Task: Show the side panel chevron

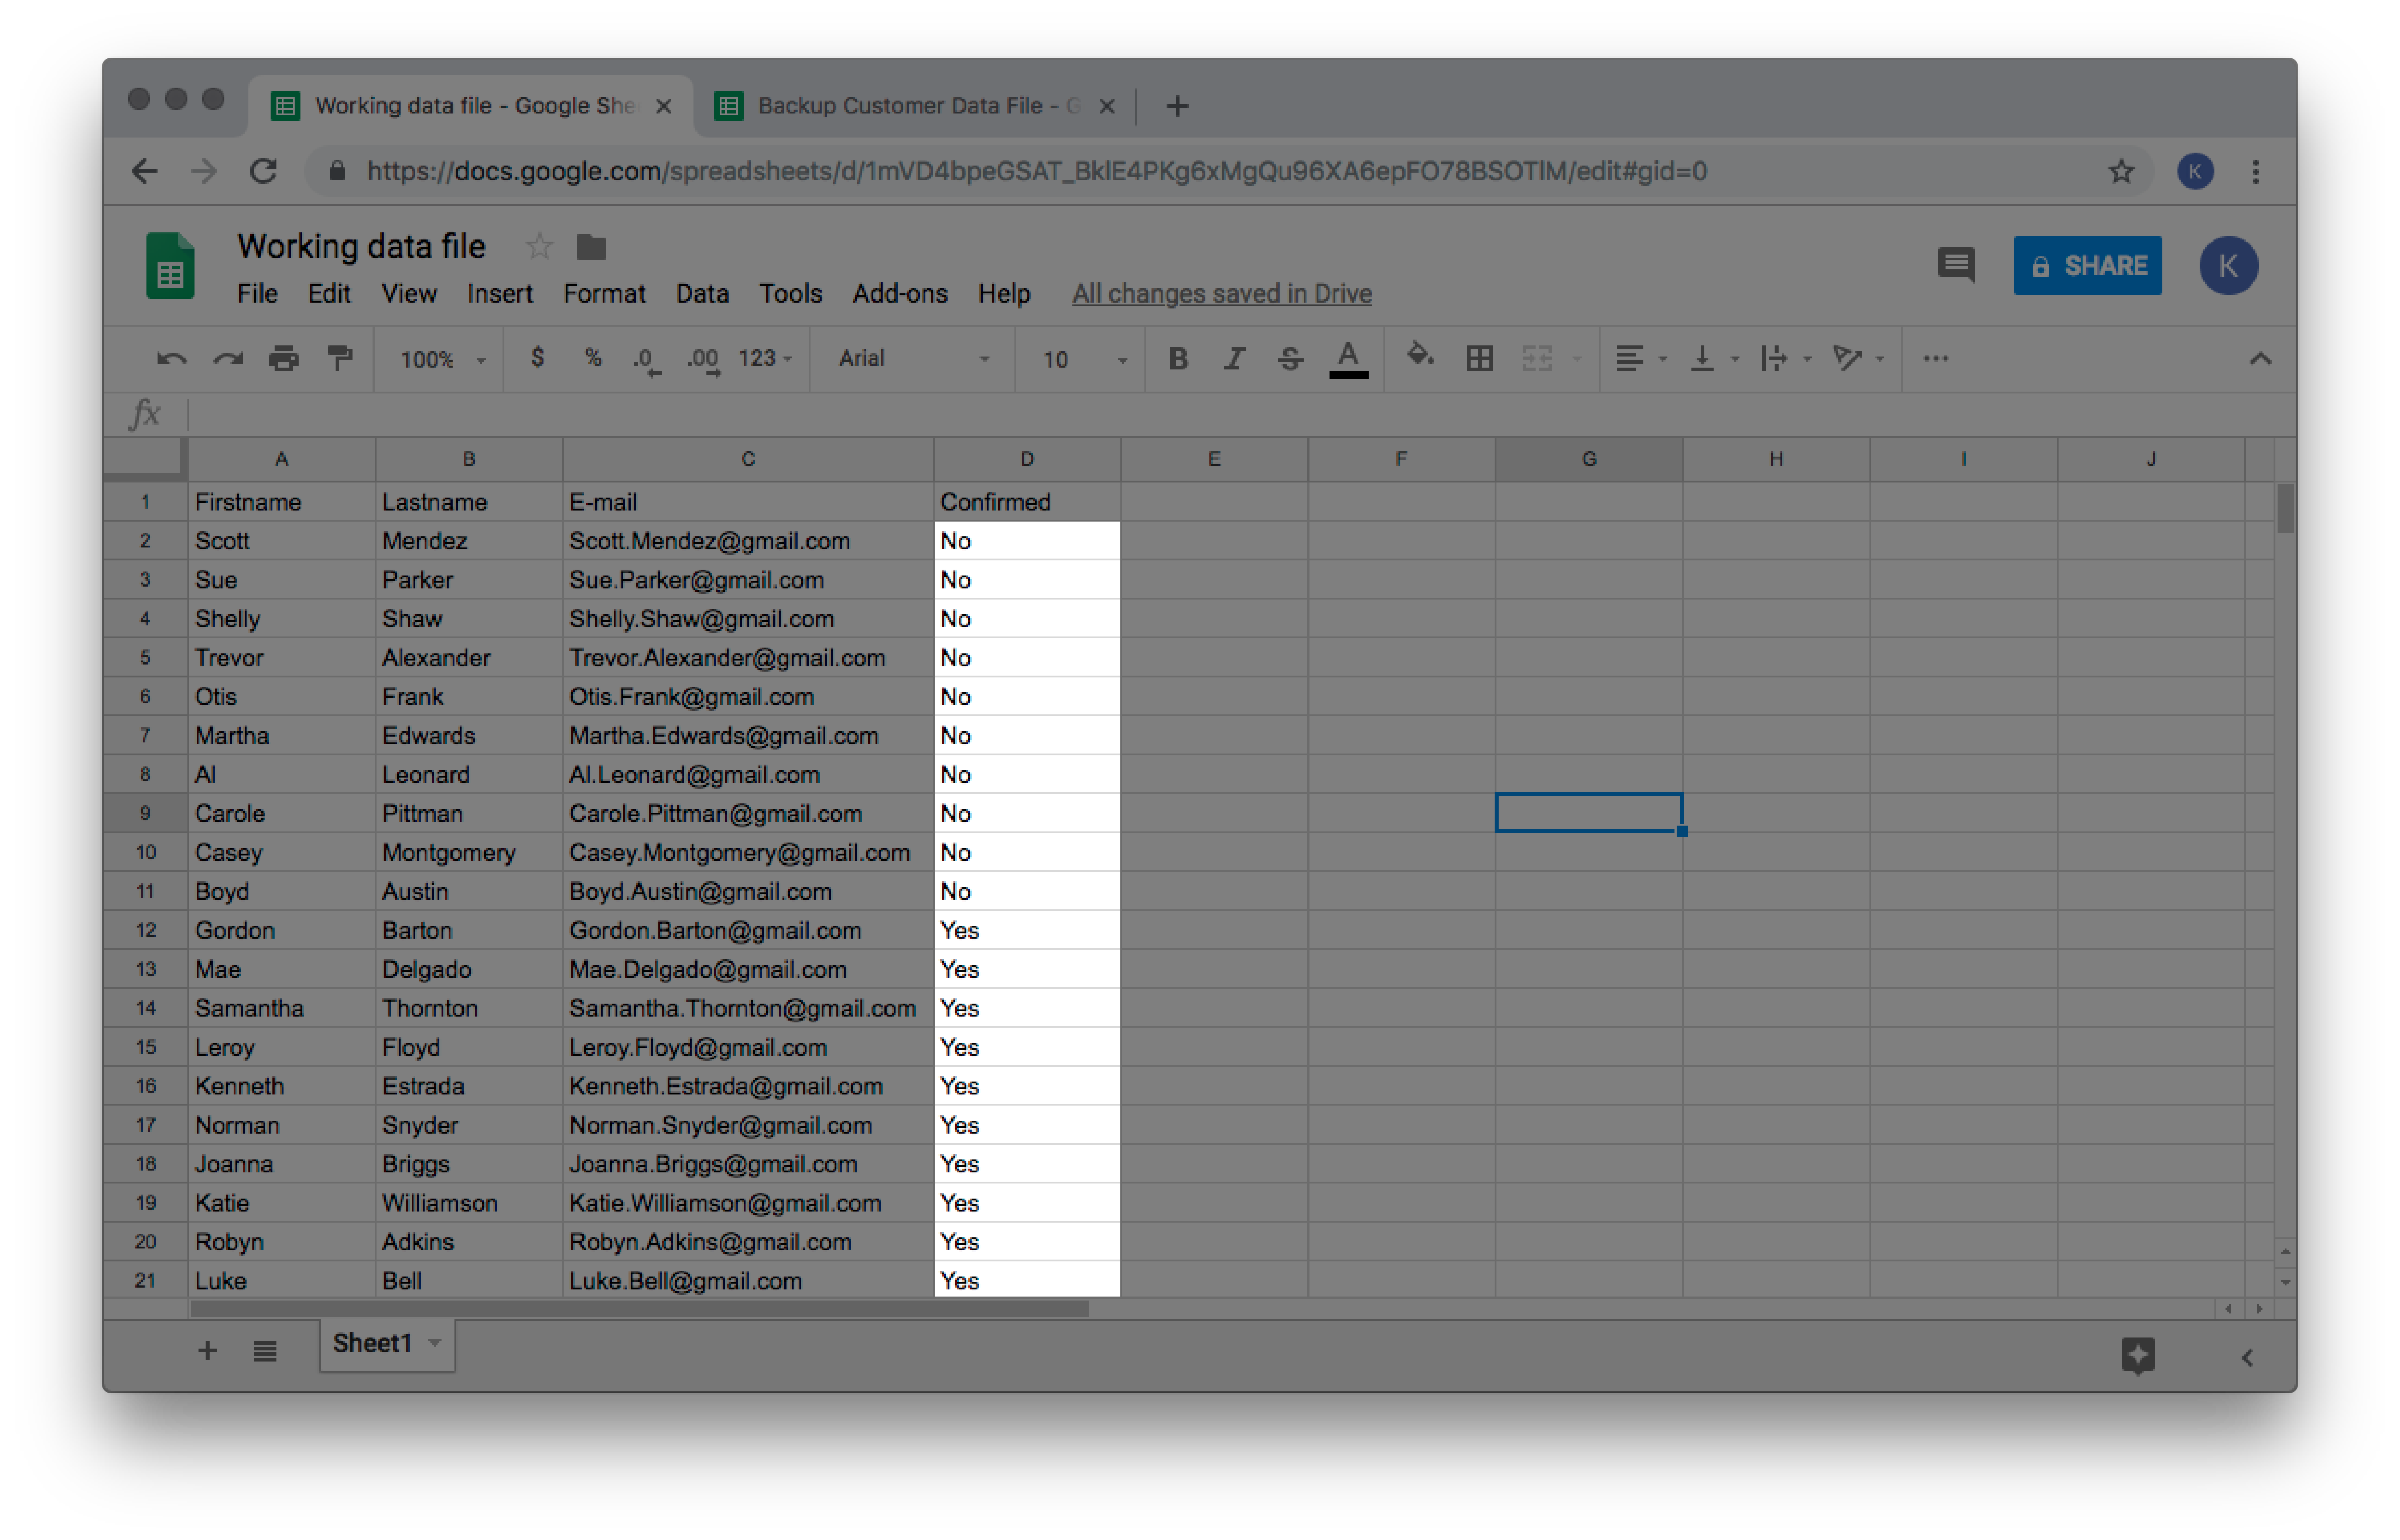Action: (x=2247, y=1357)
